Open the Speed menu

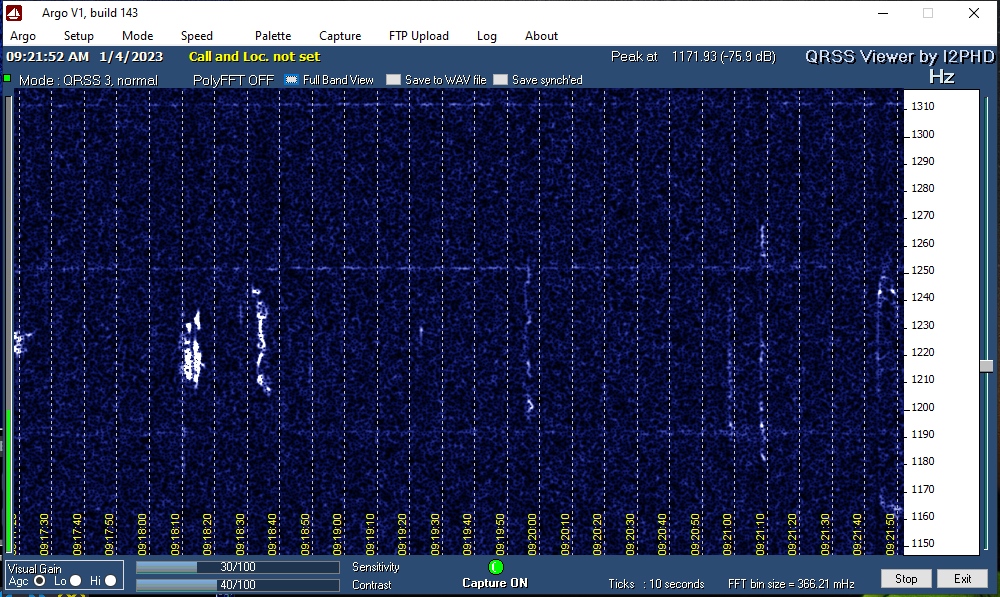pos(196,36)
